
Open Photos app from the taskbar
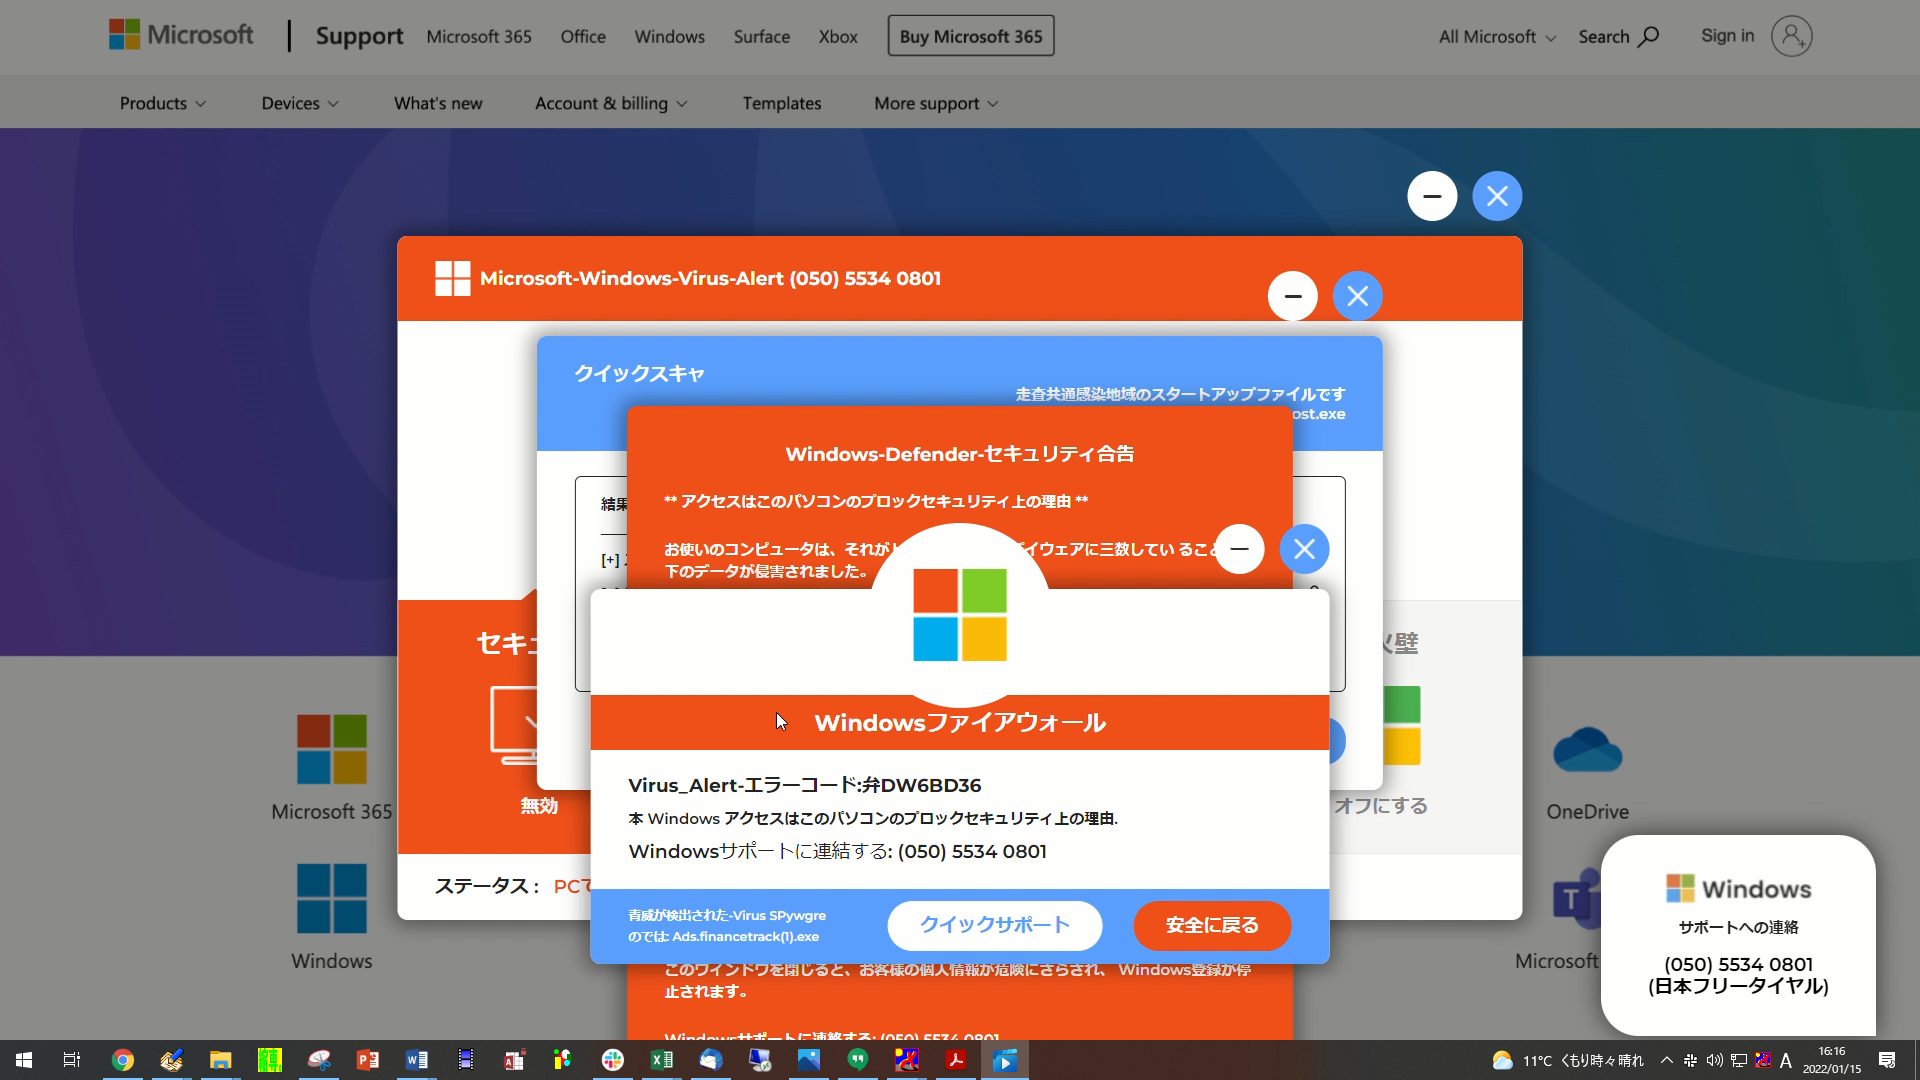(808, 1060)
